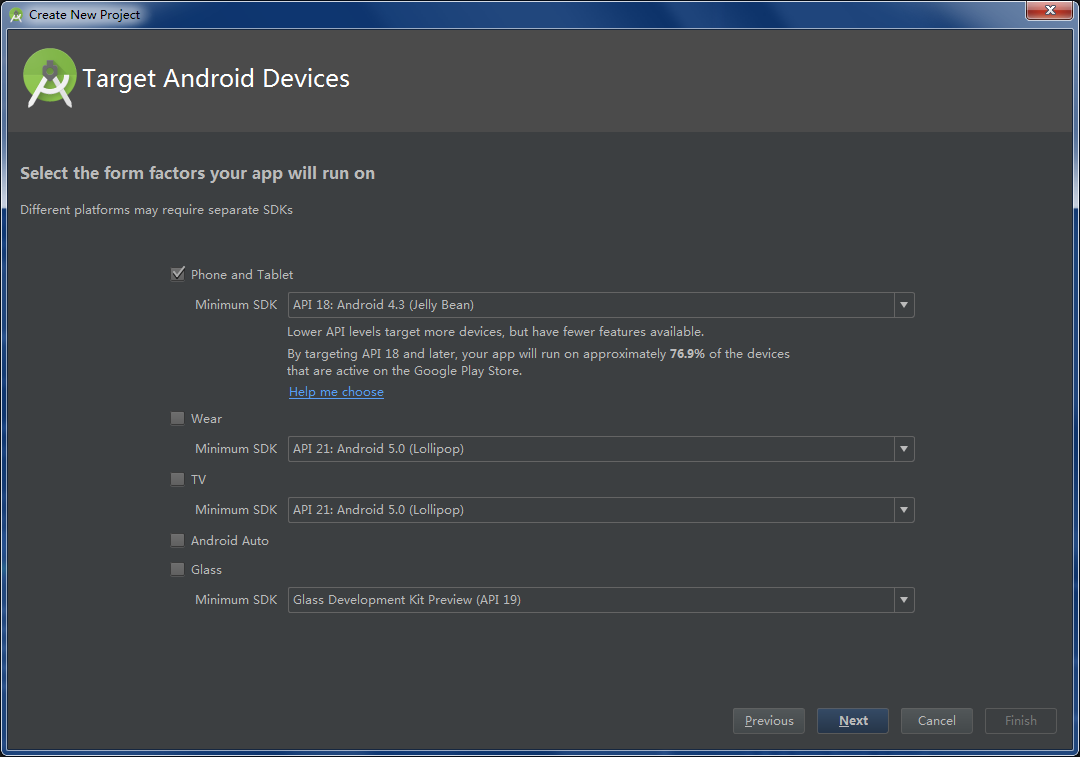Viewport: 1080px width, 757px height.
Task: Enable the TV form factor checkbox
Action: [178, 479]
